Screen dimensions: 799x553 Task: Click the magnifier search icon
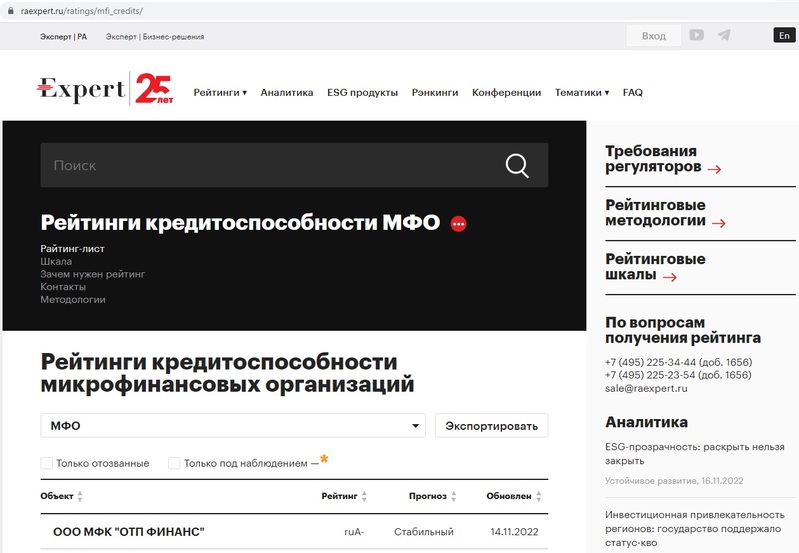[517, 166]
